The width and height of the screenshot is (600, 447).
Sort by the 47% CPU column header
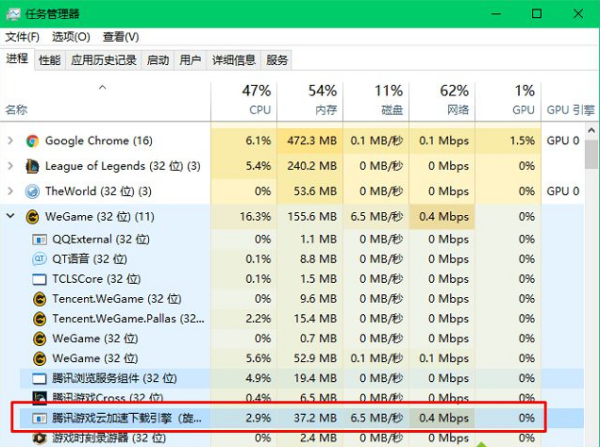(x=243, y=100)
